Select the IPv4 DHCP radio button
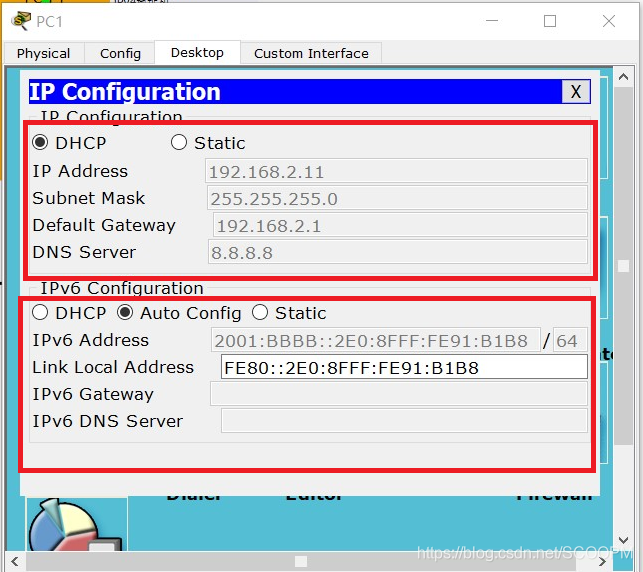This screenshot has height=572, width=643. 40,143
